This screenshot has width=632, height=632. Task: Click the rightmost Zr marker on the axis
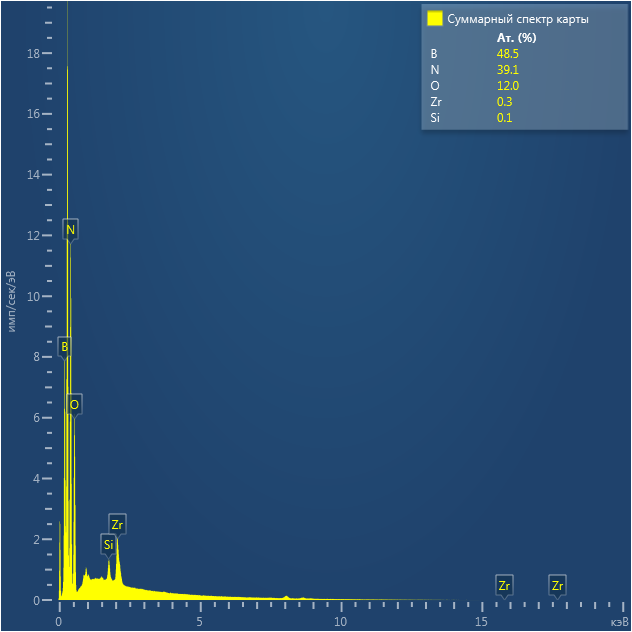pyautogui.click(x=557, y=585)
